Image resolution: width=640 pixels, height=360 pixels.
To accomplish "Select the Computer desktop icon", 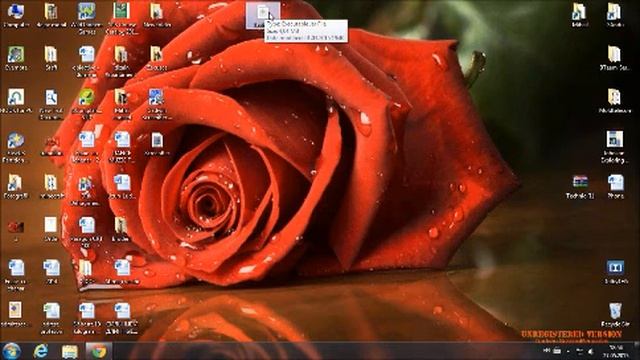I will (x=16, y=16).
